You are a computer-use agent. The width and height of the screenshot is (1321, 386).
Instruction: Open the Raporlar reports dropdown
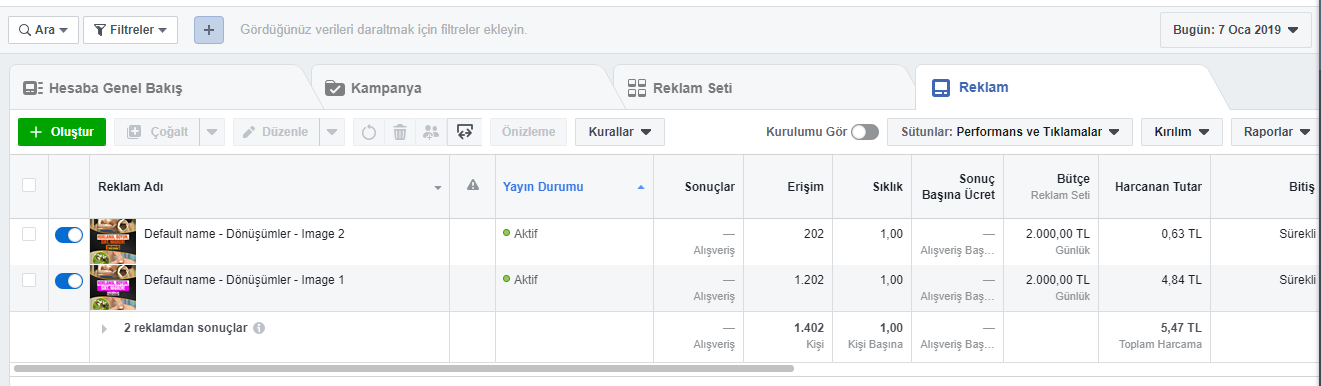(1275, 132)
